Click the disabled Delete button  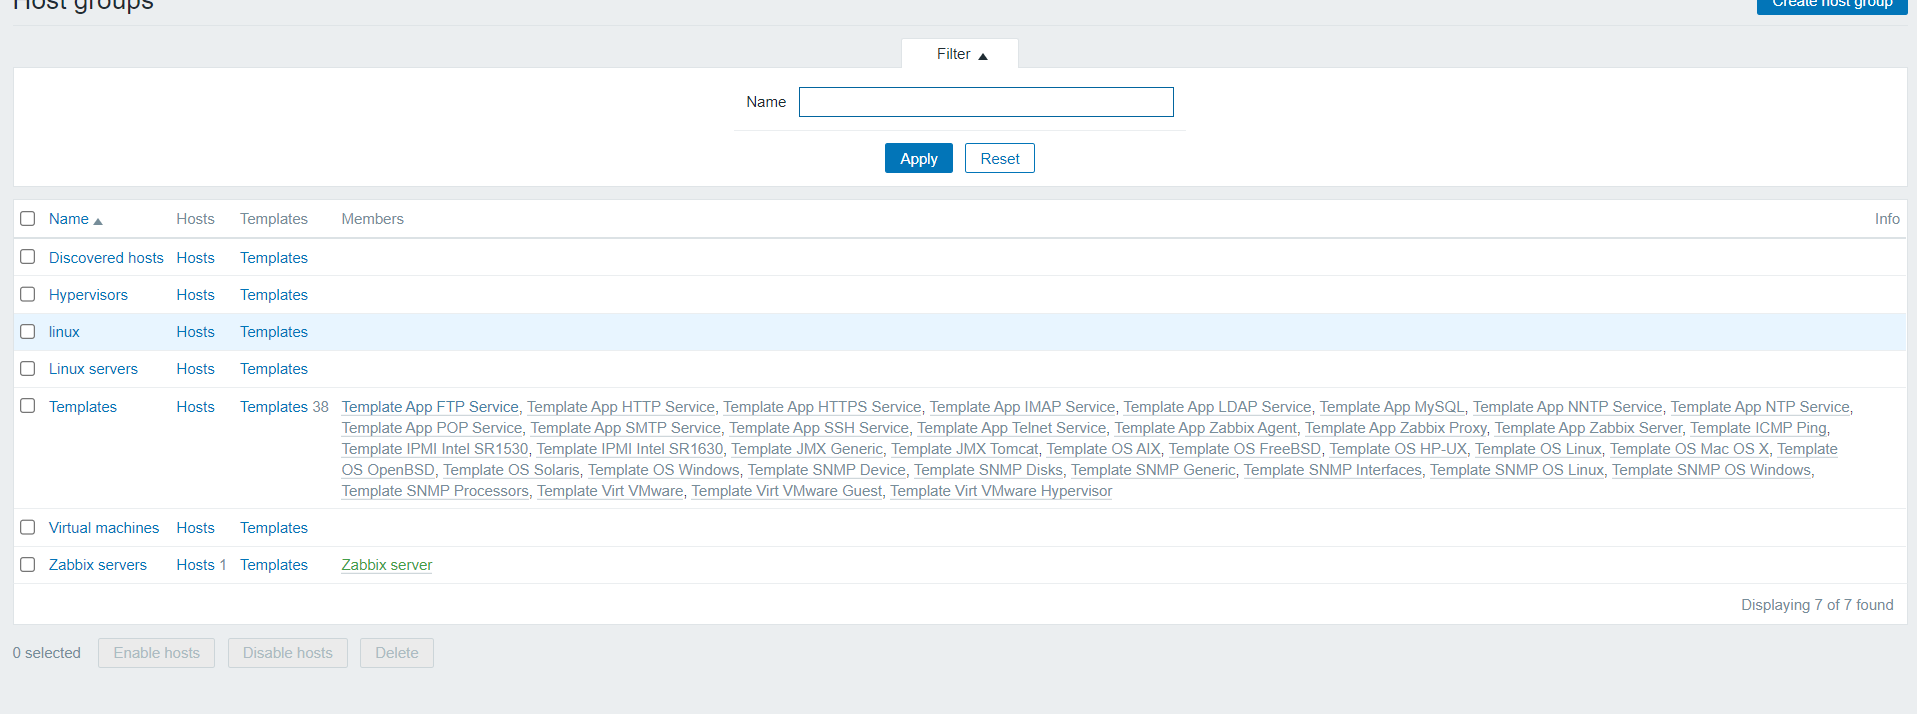(x=397, y=653)
